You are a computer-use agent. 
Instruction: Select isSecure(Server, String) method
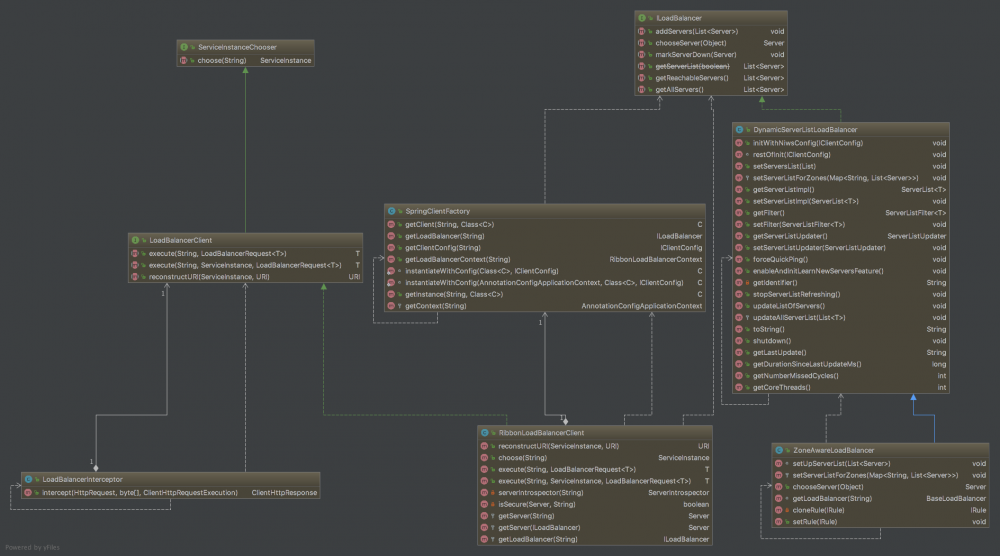[x=594, y=504]
